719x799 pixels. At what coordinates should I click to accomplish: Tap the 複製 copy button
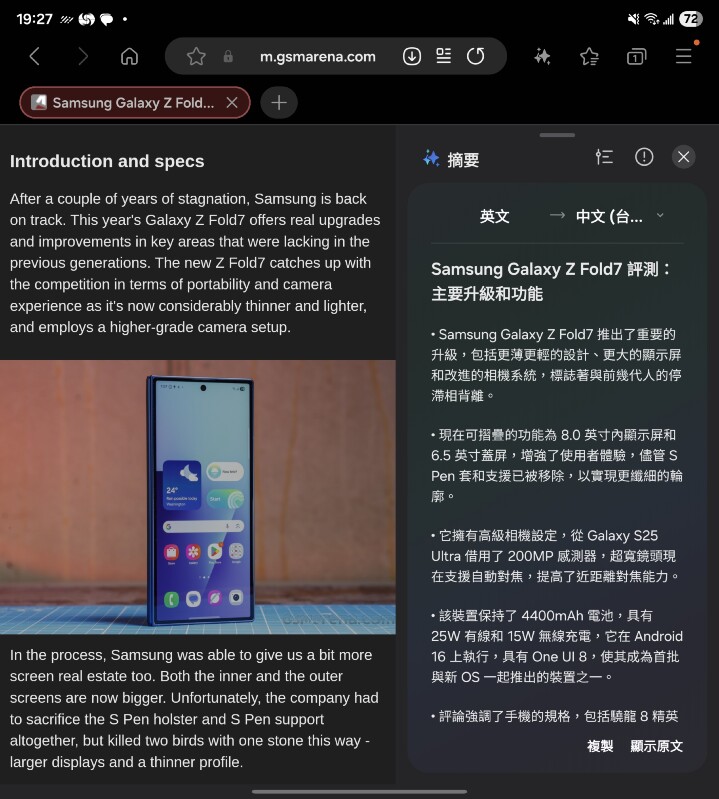(600, 746)
